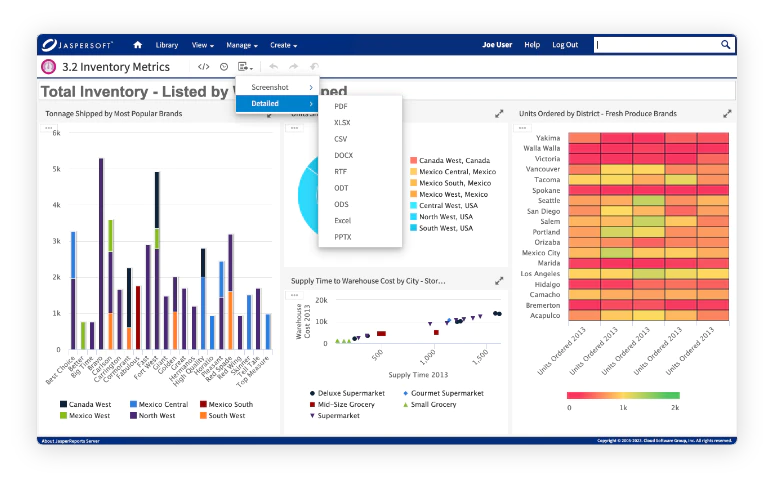The width and height of the screenshot is (774, 485).
Task: Expand the Manage dropdown menu
Action: (242, 45)
